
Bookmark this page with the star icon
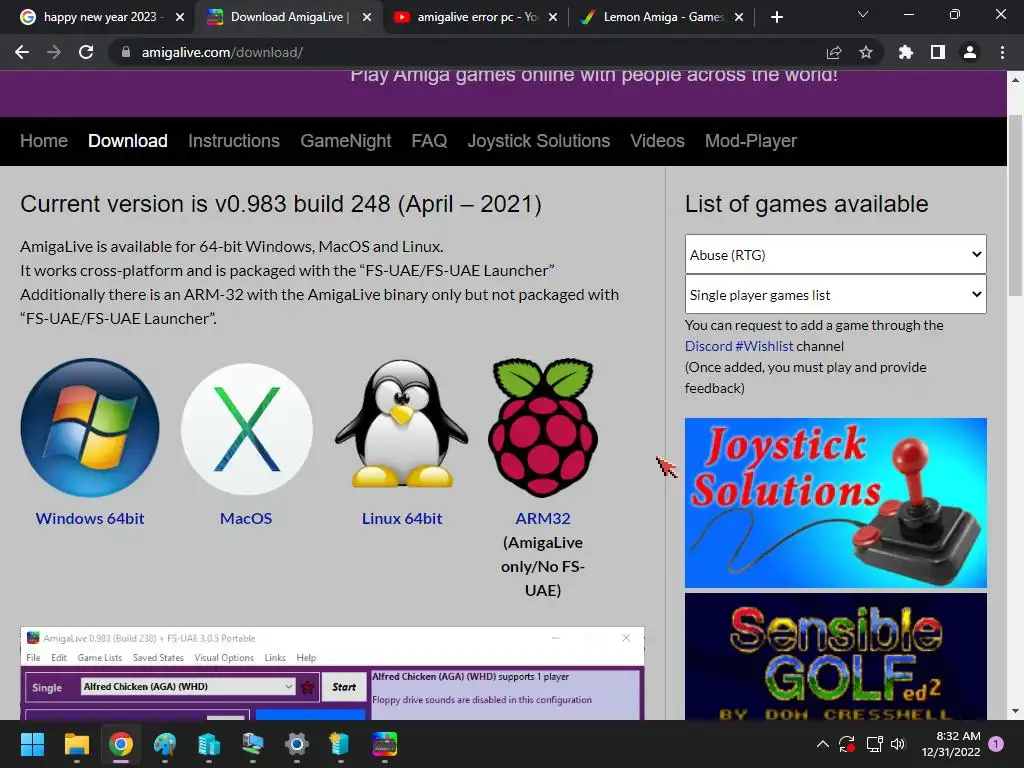(866, 52)
